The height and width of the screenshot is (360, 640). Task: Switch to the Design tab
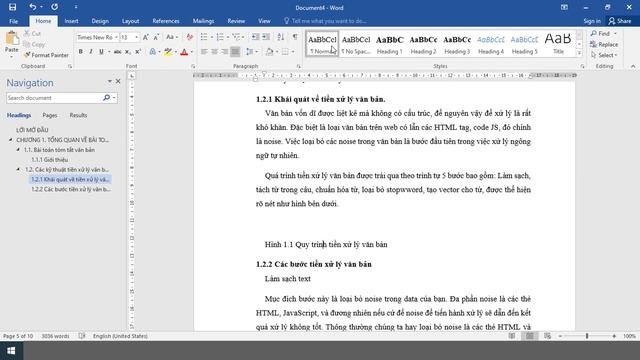(x=100, y=21)
